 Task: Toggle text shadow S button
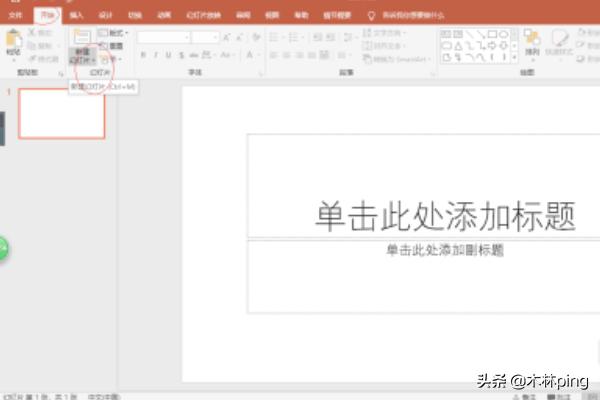click(181, 55)
